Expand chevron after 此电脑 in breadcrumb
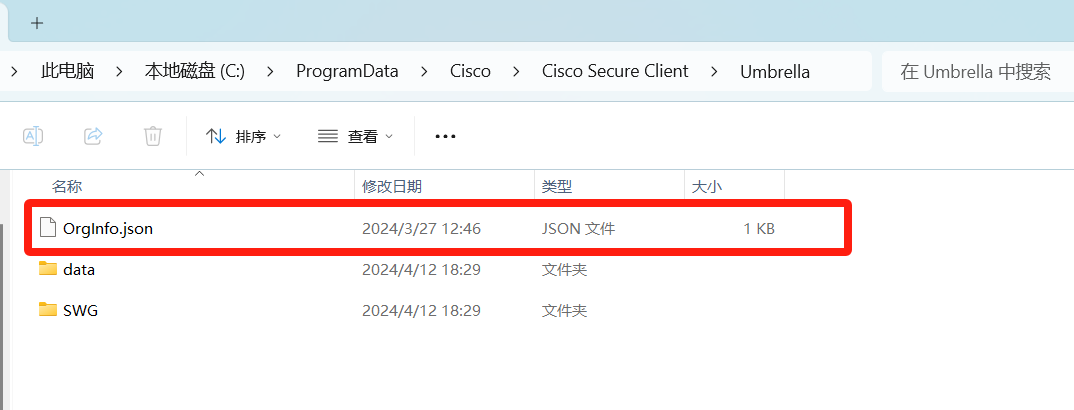 [x=119, y=71]
